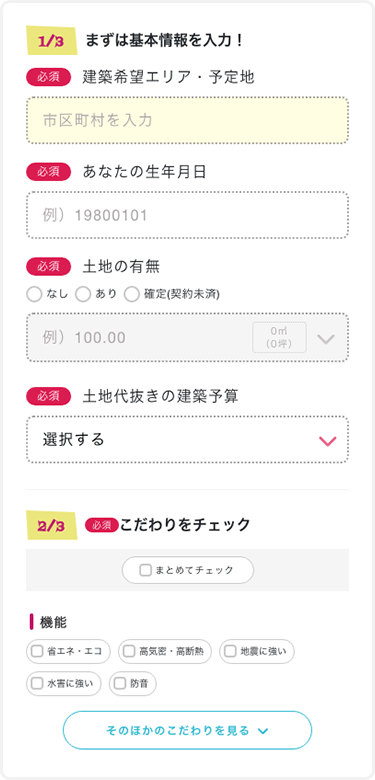The image size is (375, 780).
Task: Focus the birthdate field 例）19800101
Action: tap(188, 215)
